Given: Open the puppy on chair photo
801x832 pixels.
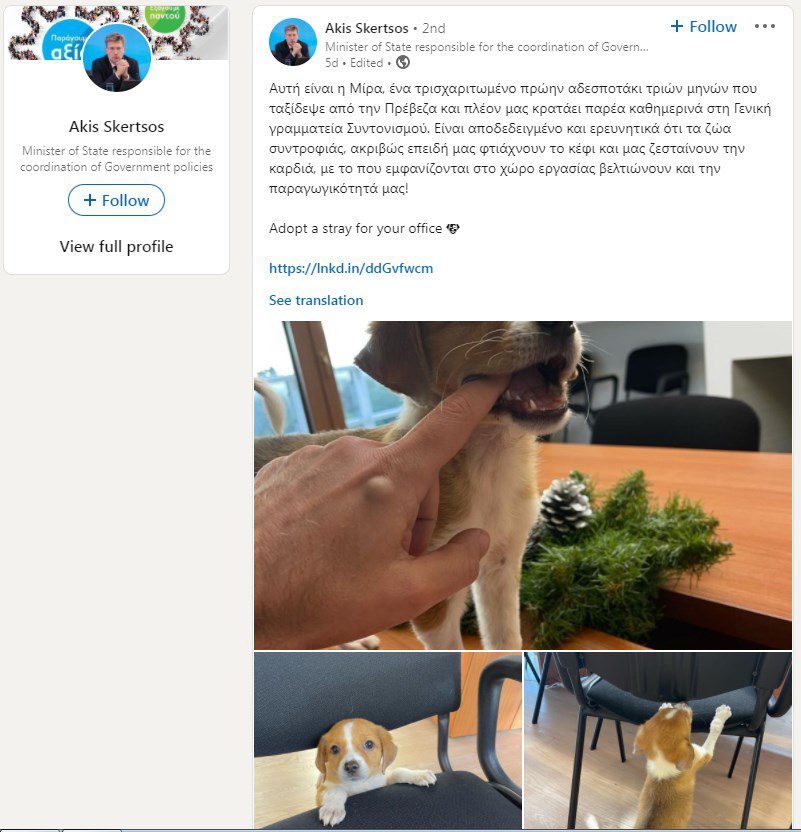Looking at the screenshot, I should click(388, 740).
